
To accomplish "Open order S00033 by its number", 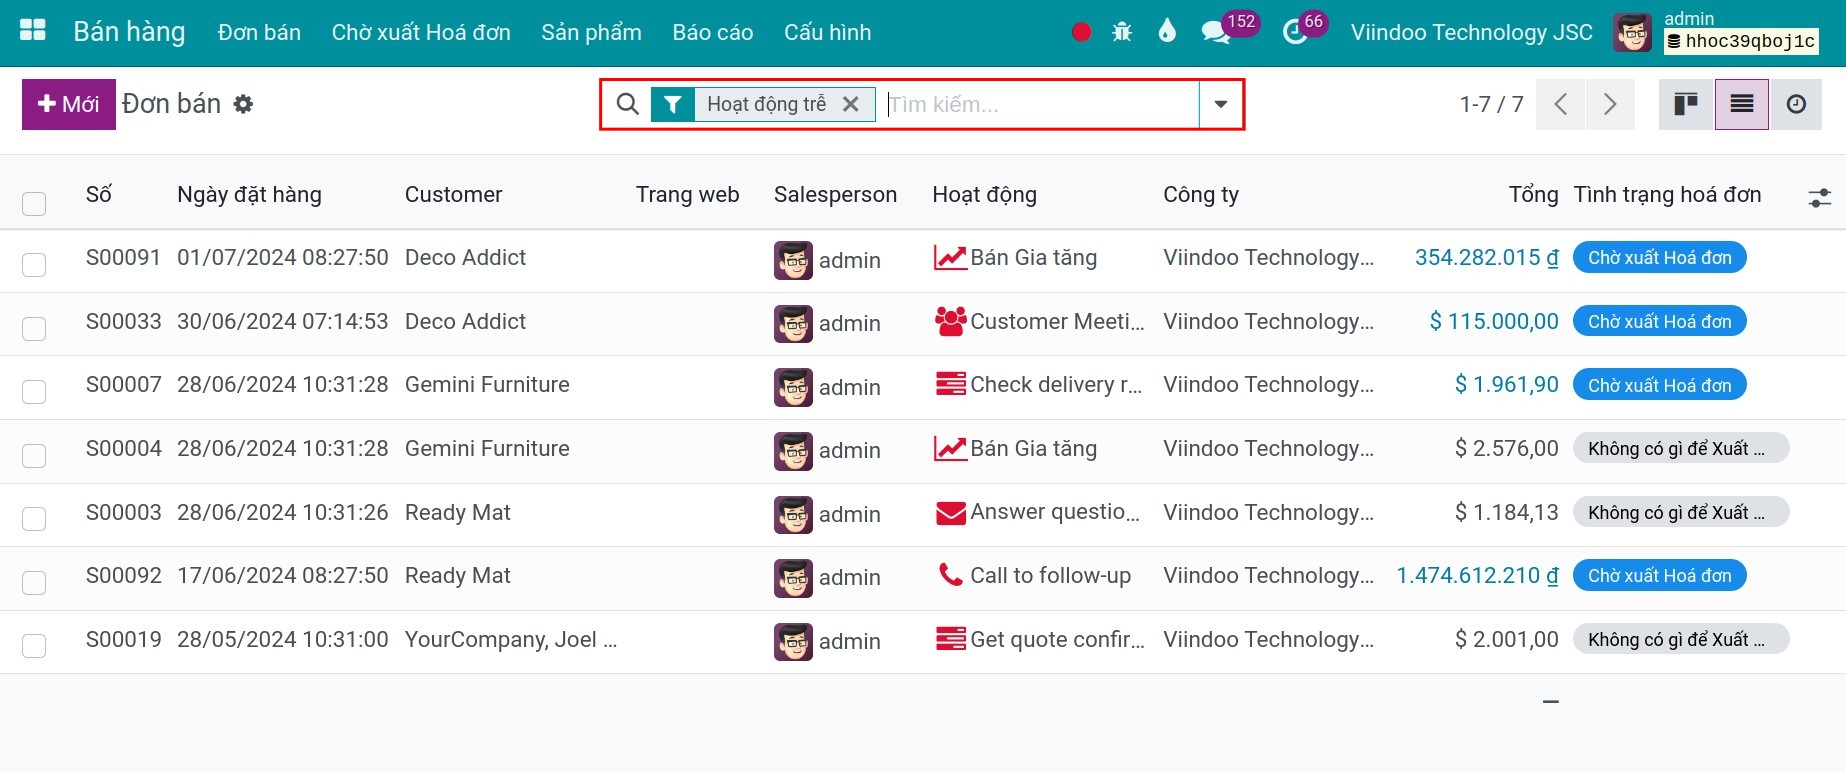I will pos(123,321).
